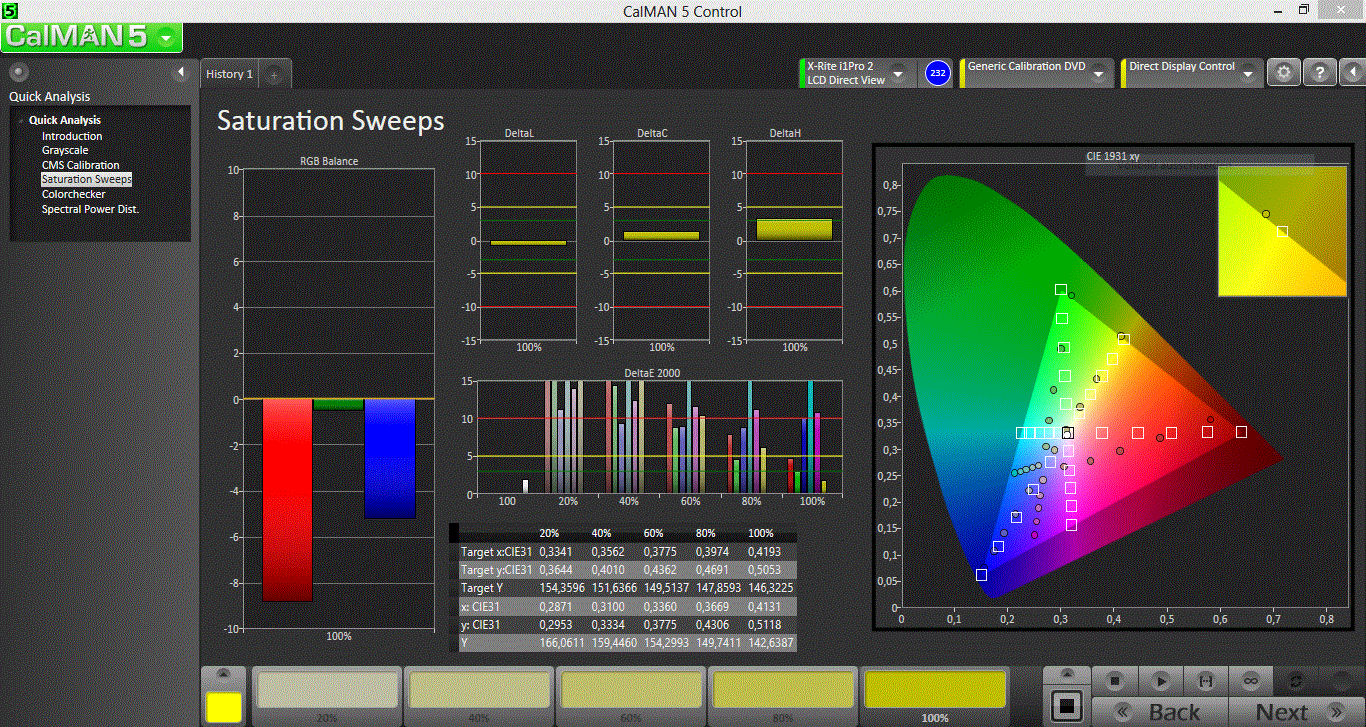Add a new history tab with plus

pos(275,75)
